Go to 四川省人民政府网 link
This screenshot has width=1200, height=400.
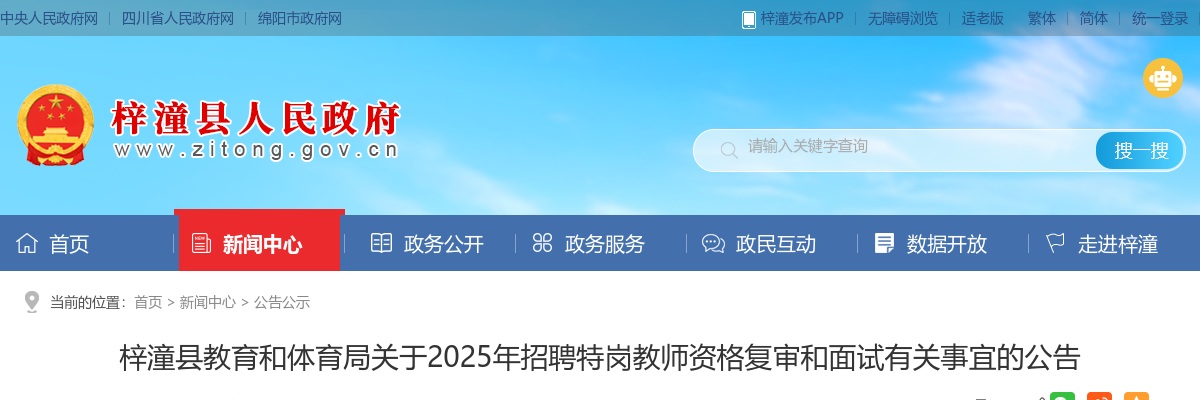[x=177, y=19]
